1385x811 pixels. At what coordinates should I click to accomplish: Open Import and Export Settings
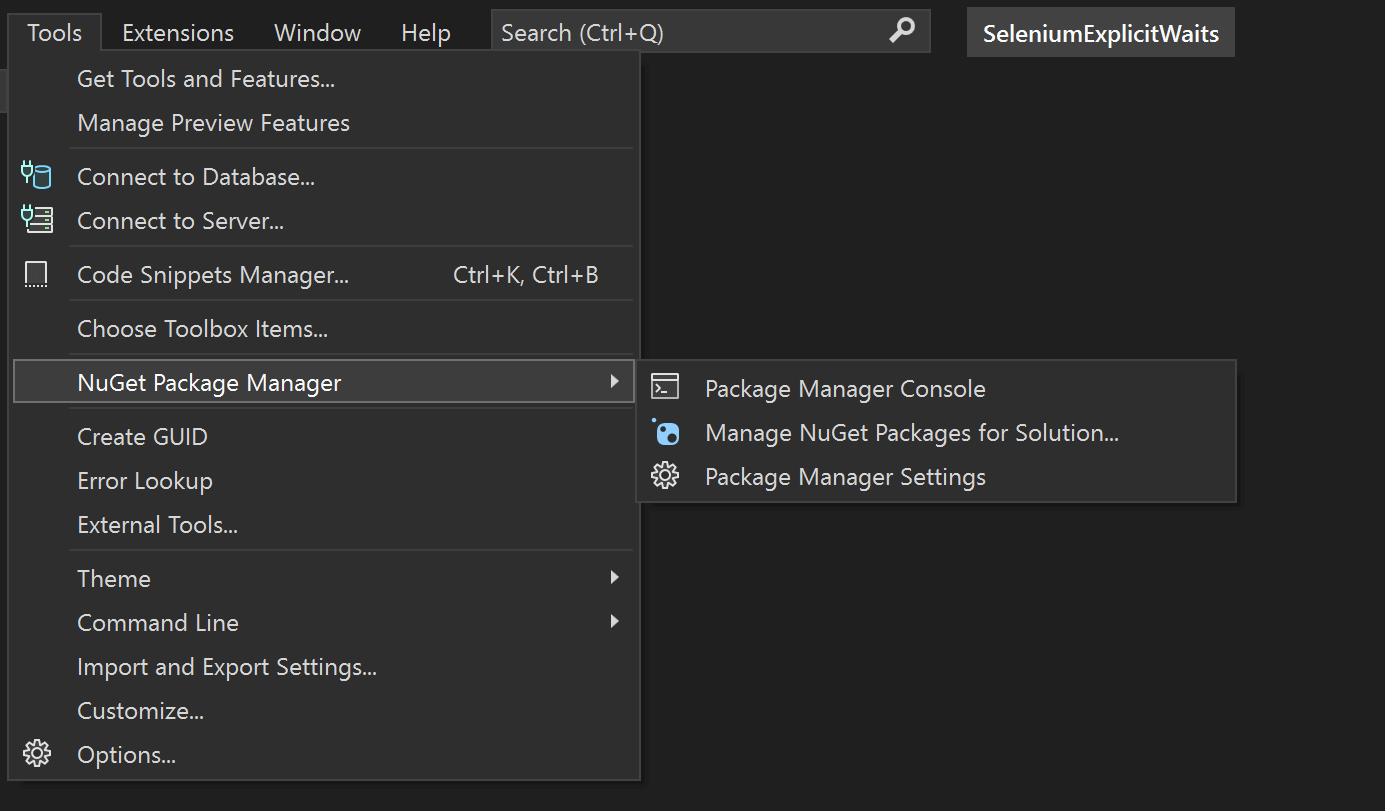coord(227,667)
